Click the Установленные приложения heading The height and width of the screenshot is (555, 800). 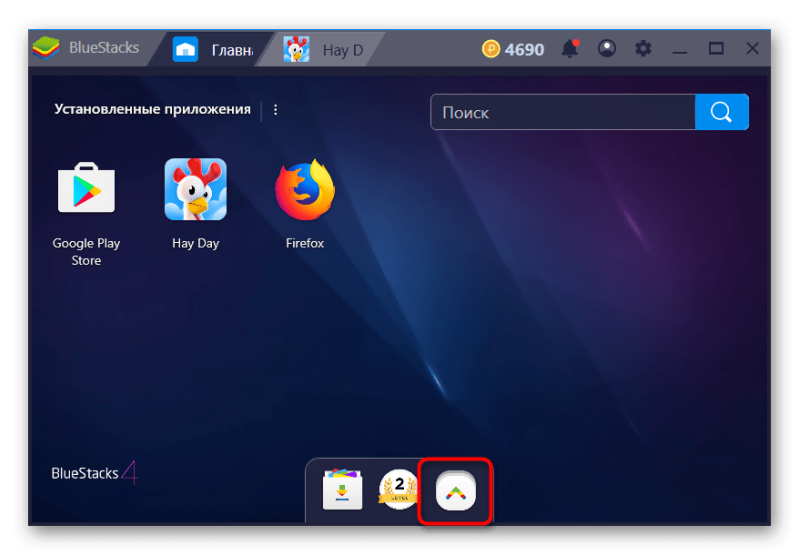[x=153, y=109]
